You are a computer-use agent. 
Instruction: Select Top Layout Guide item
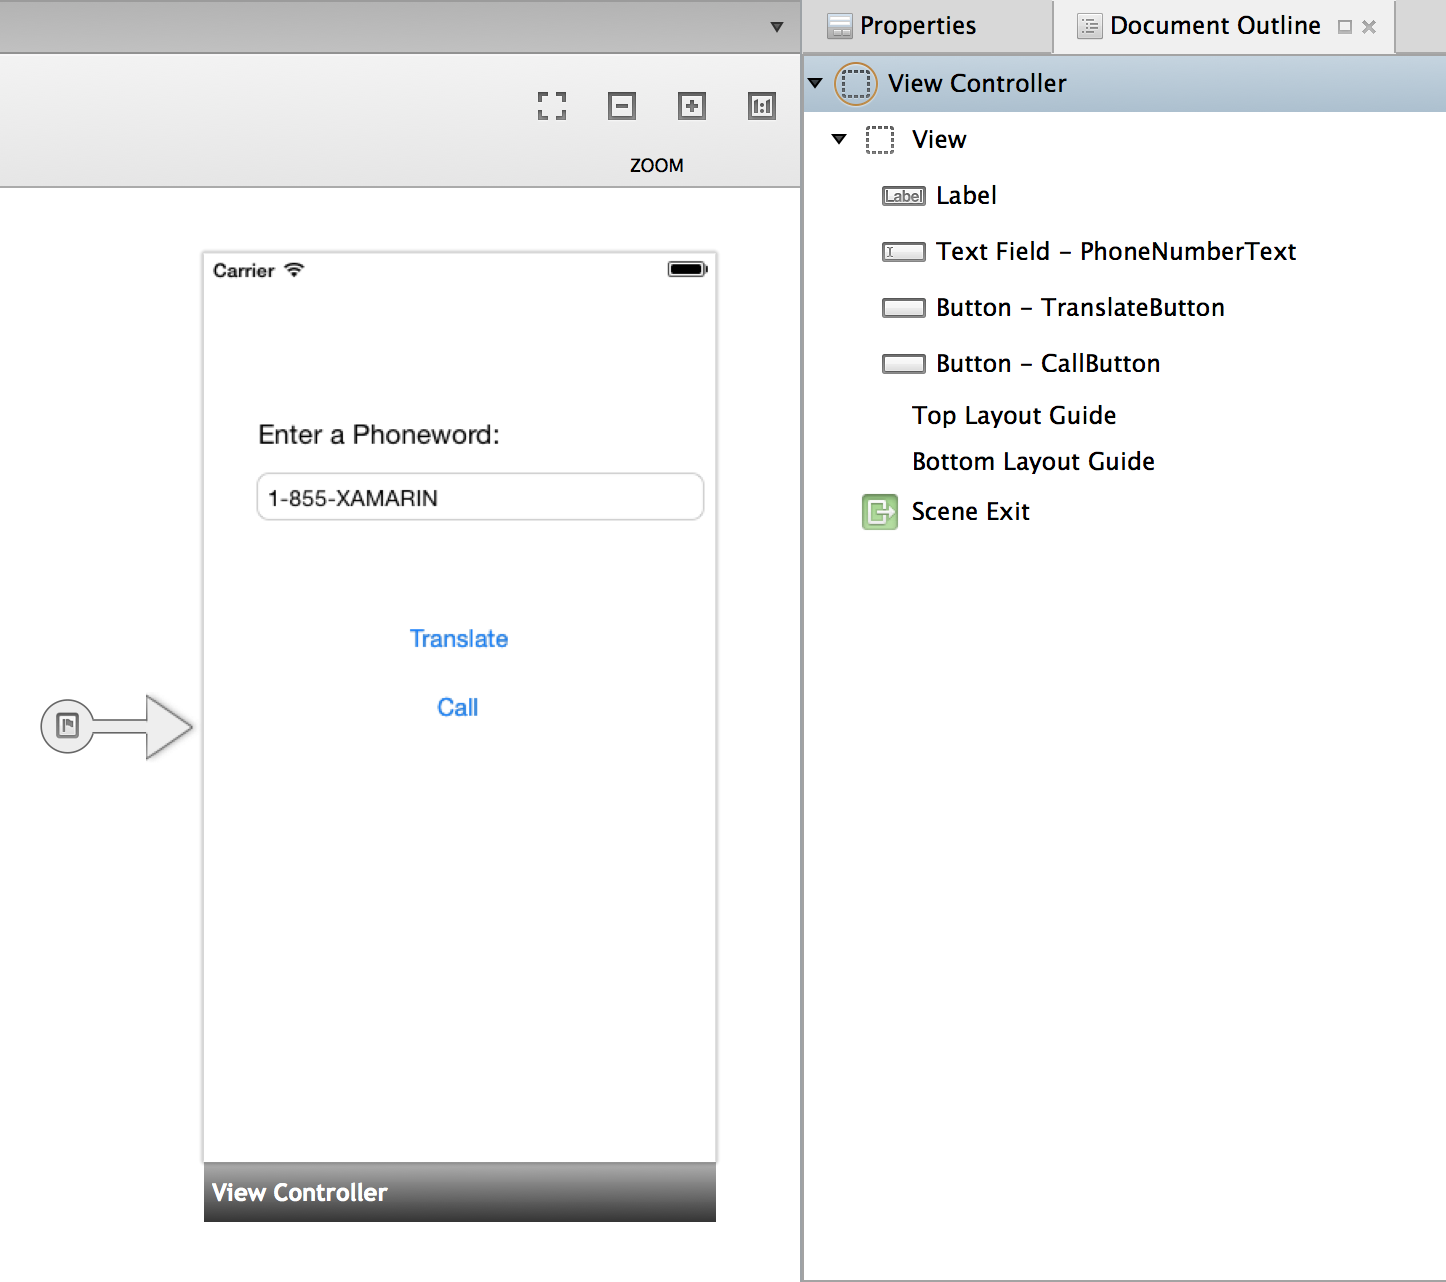(1013, 416)
